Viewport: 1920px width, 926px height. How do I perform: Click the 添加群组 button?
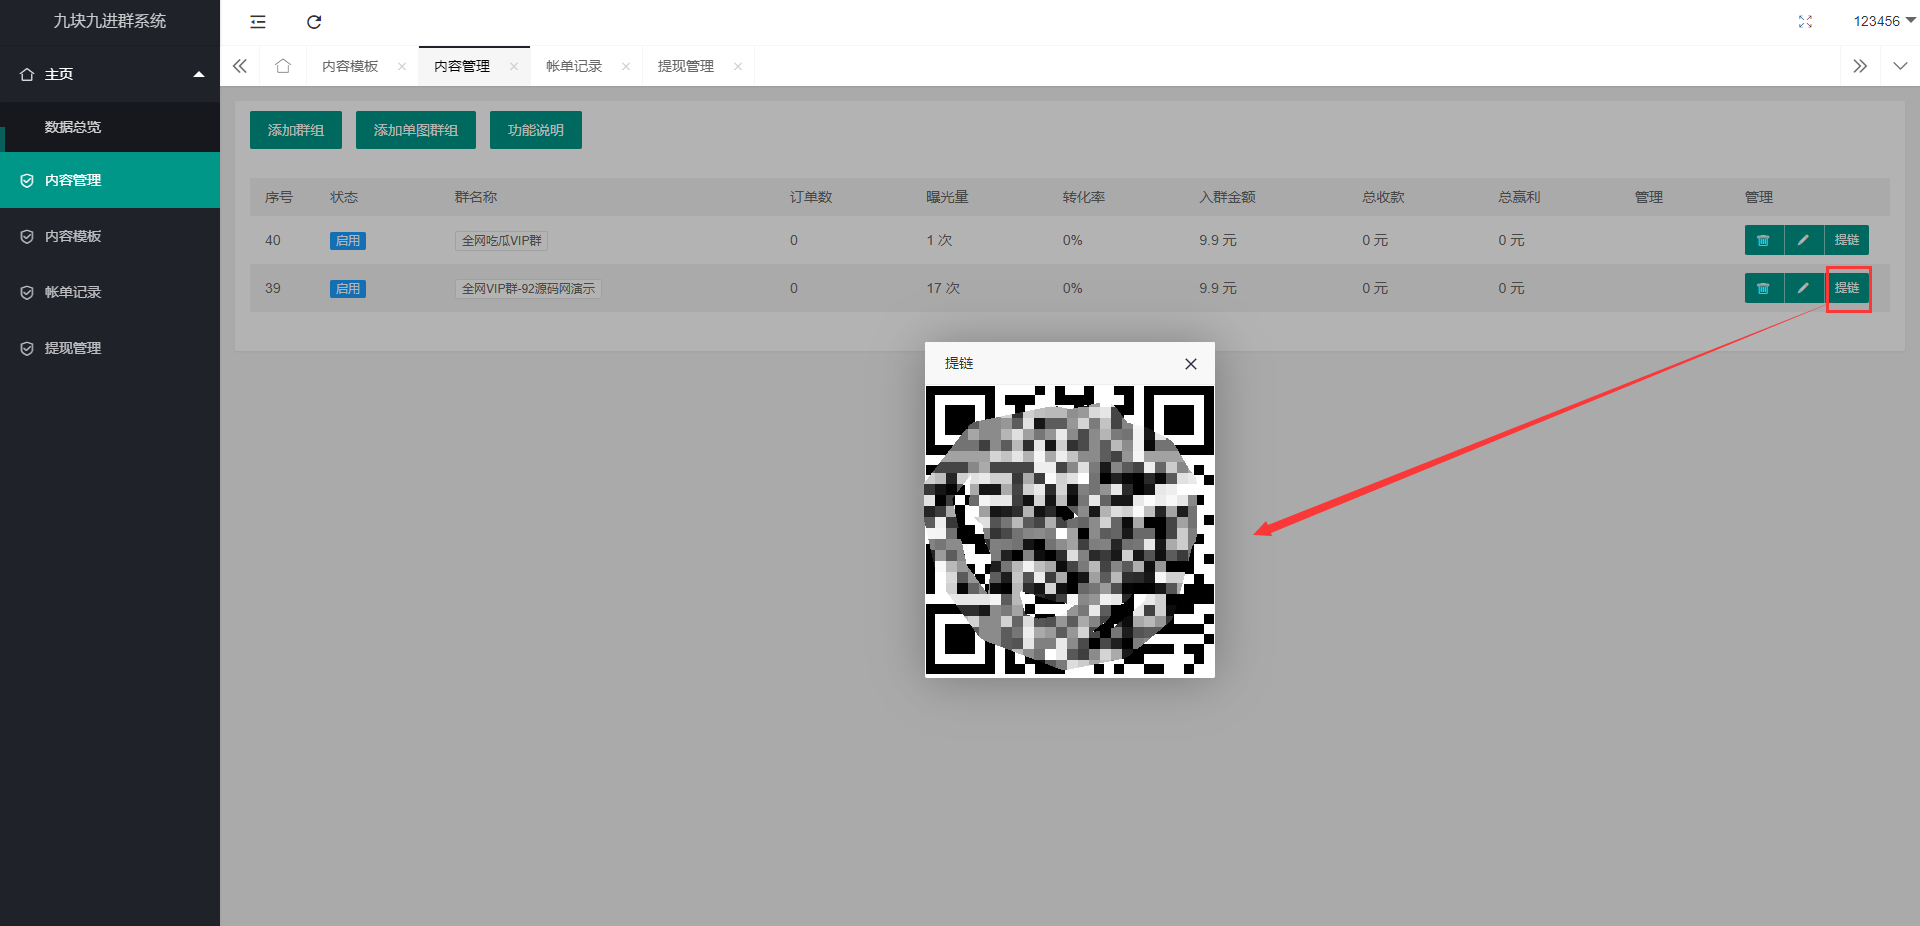296,130
